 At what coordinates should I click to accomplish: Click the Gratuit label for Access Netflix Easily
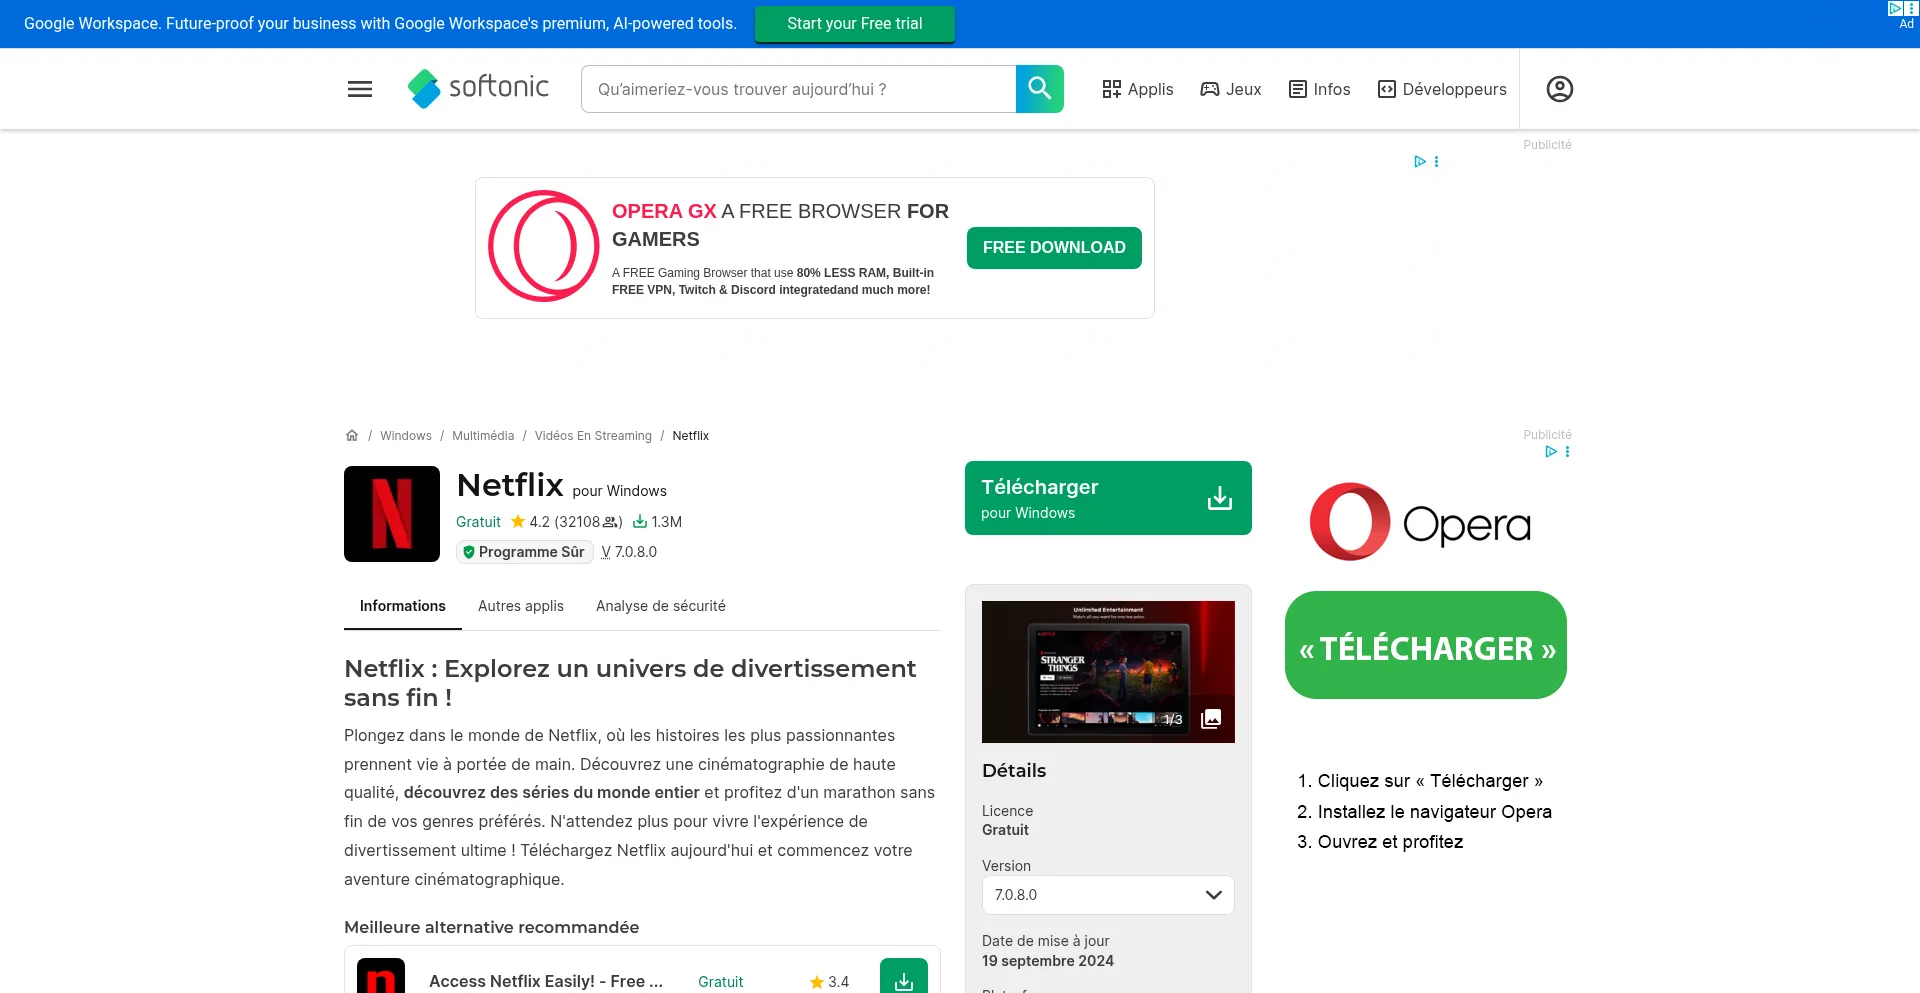(721, 982)
